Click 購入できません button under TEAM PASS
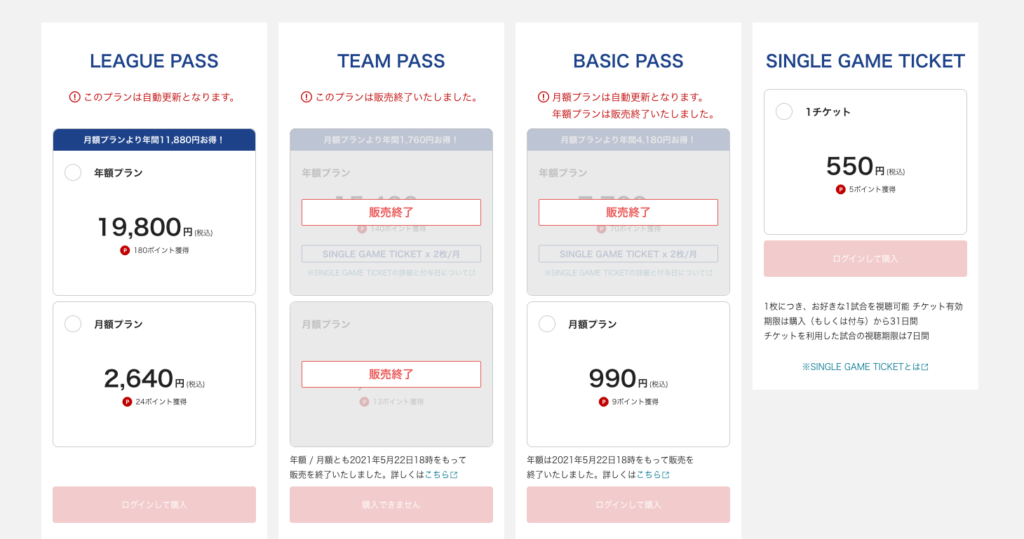This screenshot has width=1024, height=539. pos(391,504)
